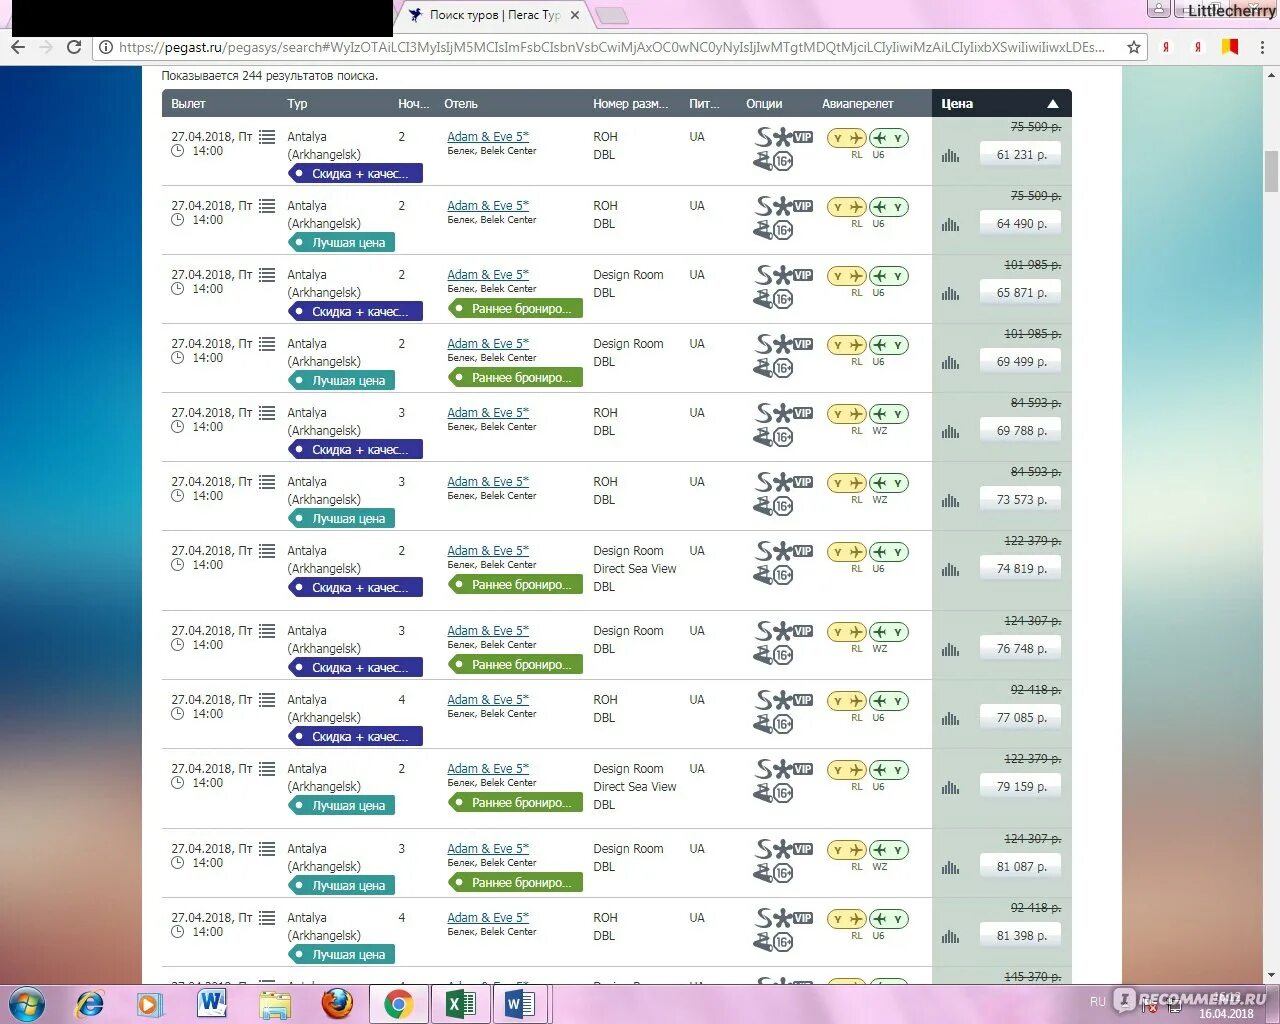Viewport: 1280px width, 1024px height.
Task: Open Adam & Eve 5* link in the 81 398 р. row
Action: tap(488, 918)
